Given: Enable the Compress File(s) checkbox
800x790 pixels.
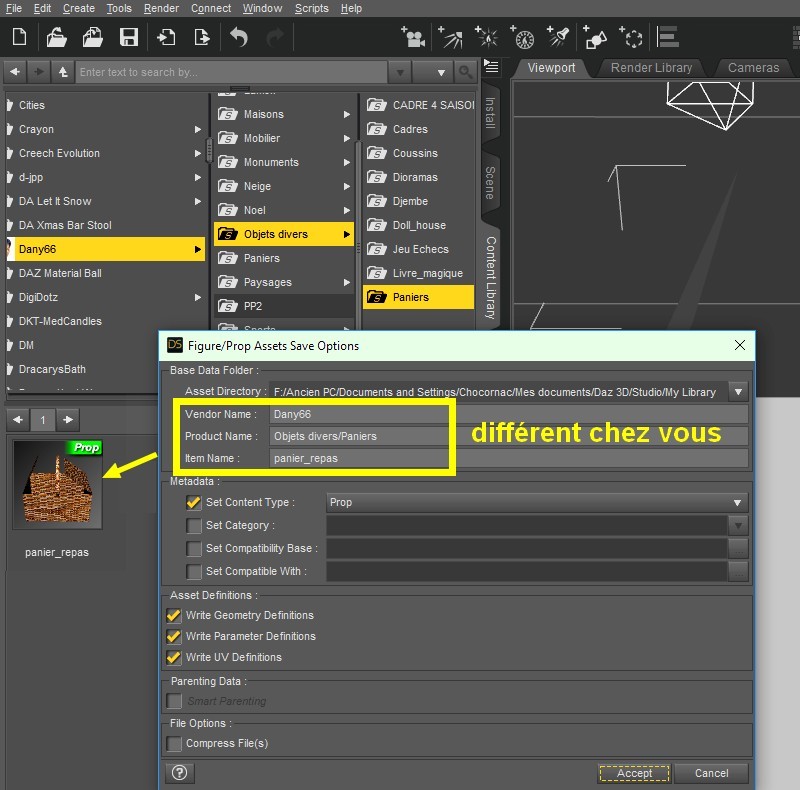Looking at the screenshot, I should click(173, 744).
